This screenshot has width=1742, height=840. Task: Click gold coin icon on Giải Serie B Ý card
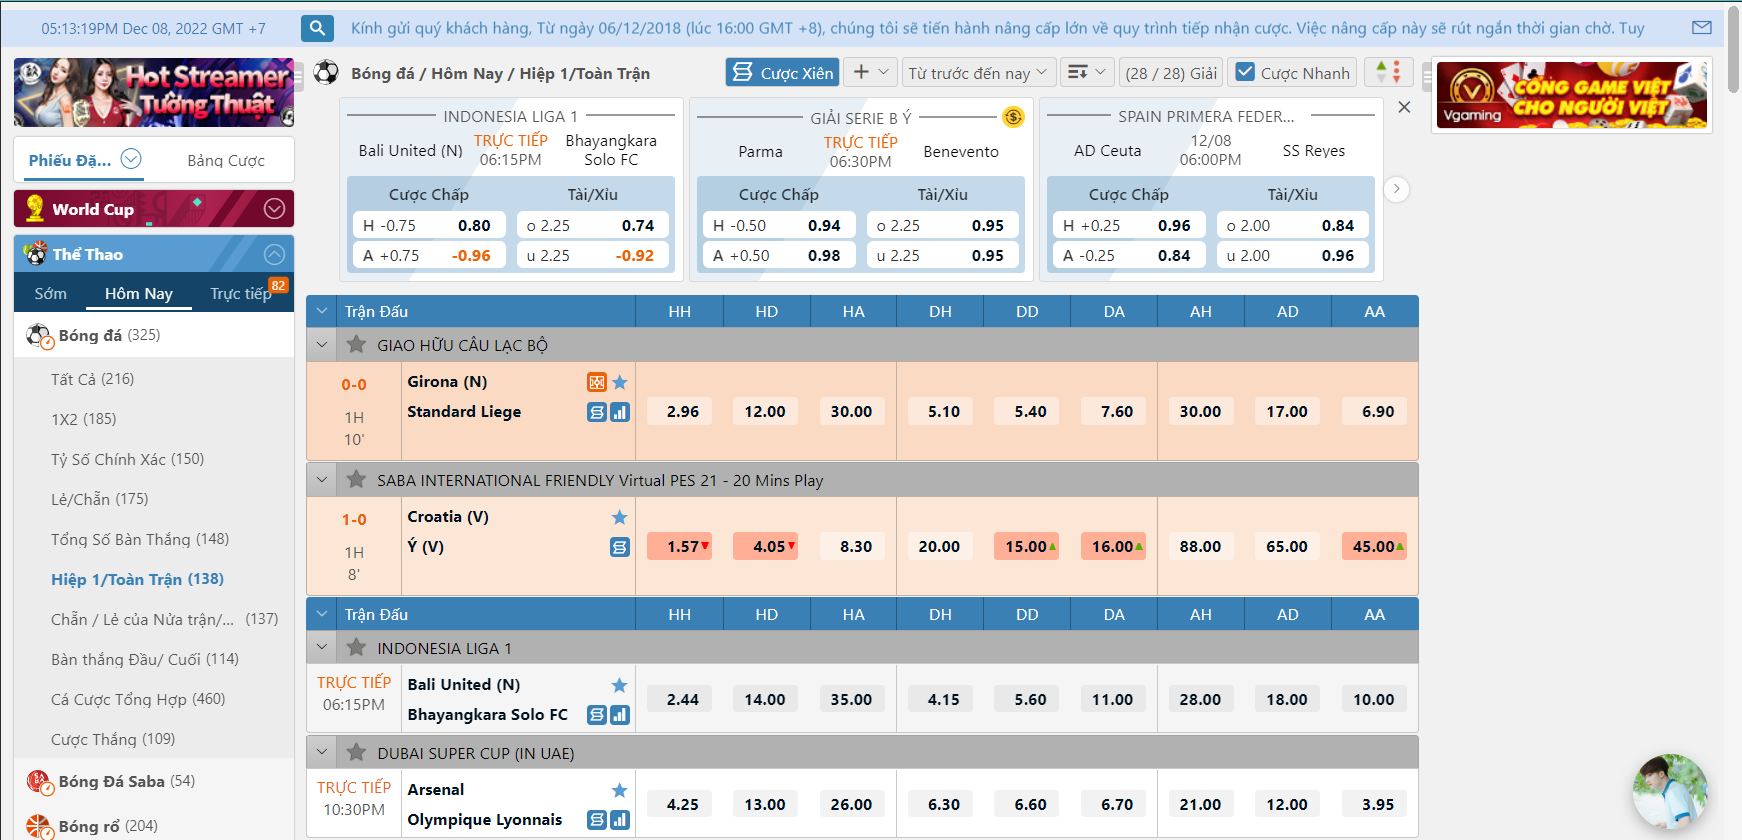[1013, 118]
